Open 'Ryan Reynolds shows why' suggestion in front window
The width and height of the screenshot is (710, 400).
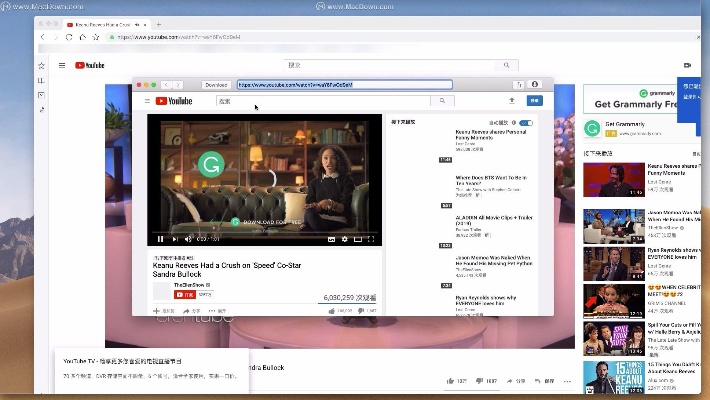(485, 300)
